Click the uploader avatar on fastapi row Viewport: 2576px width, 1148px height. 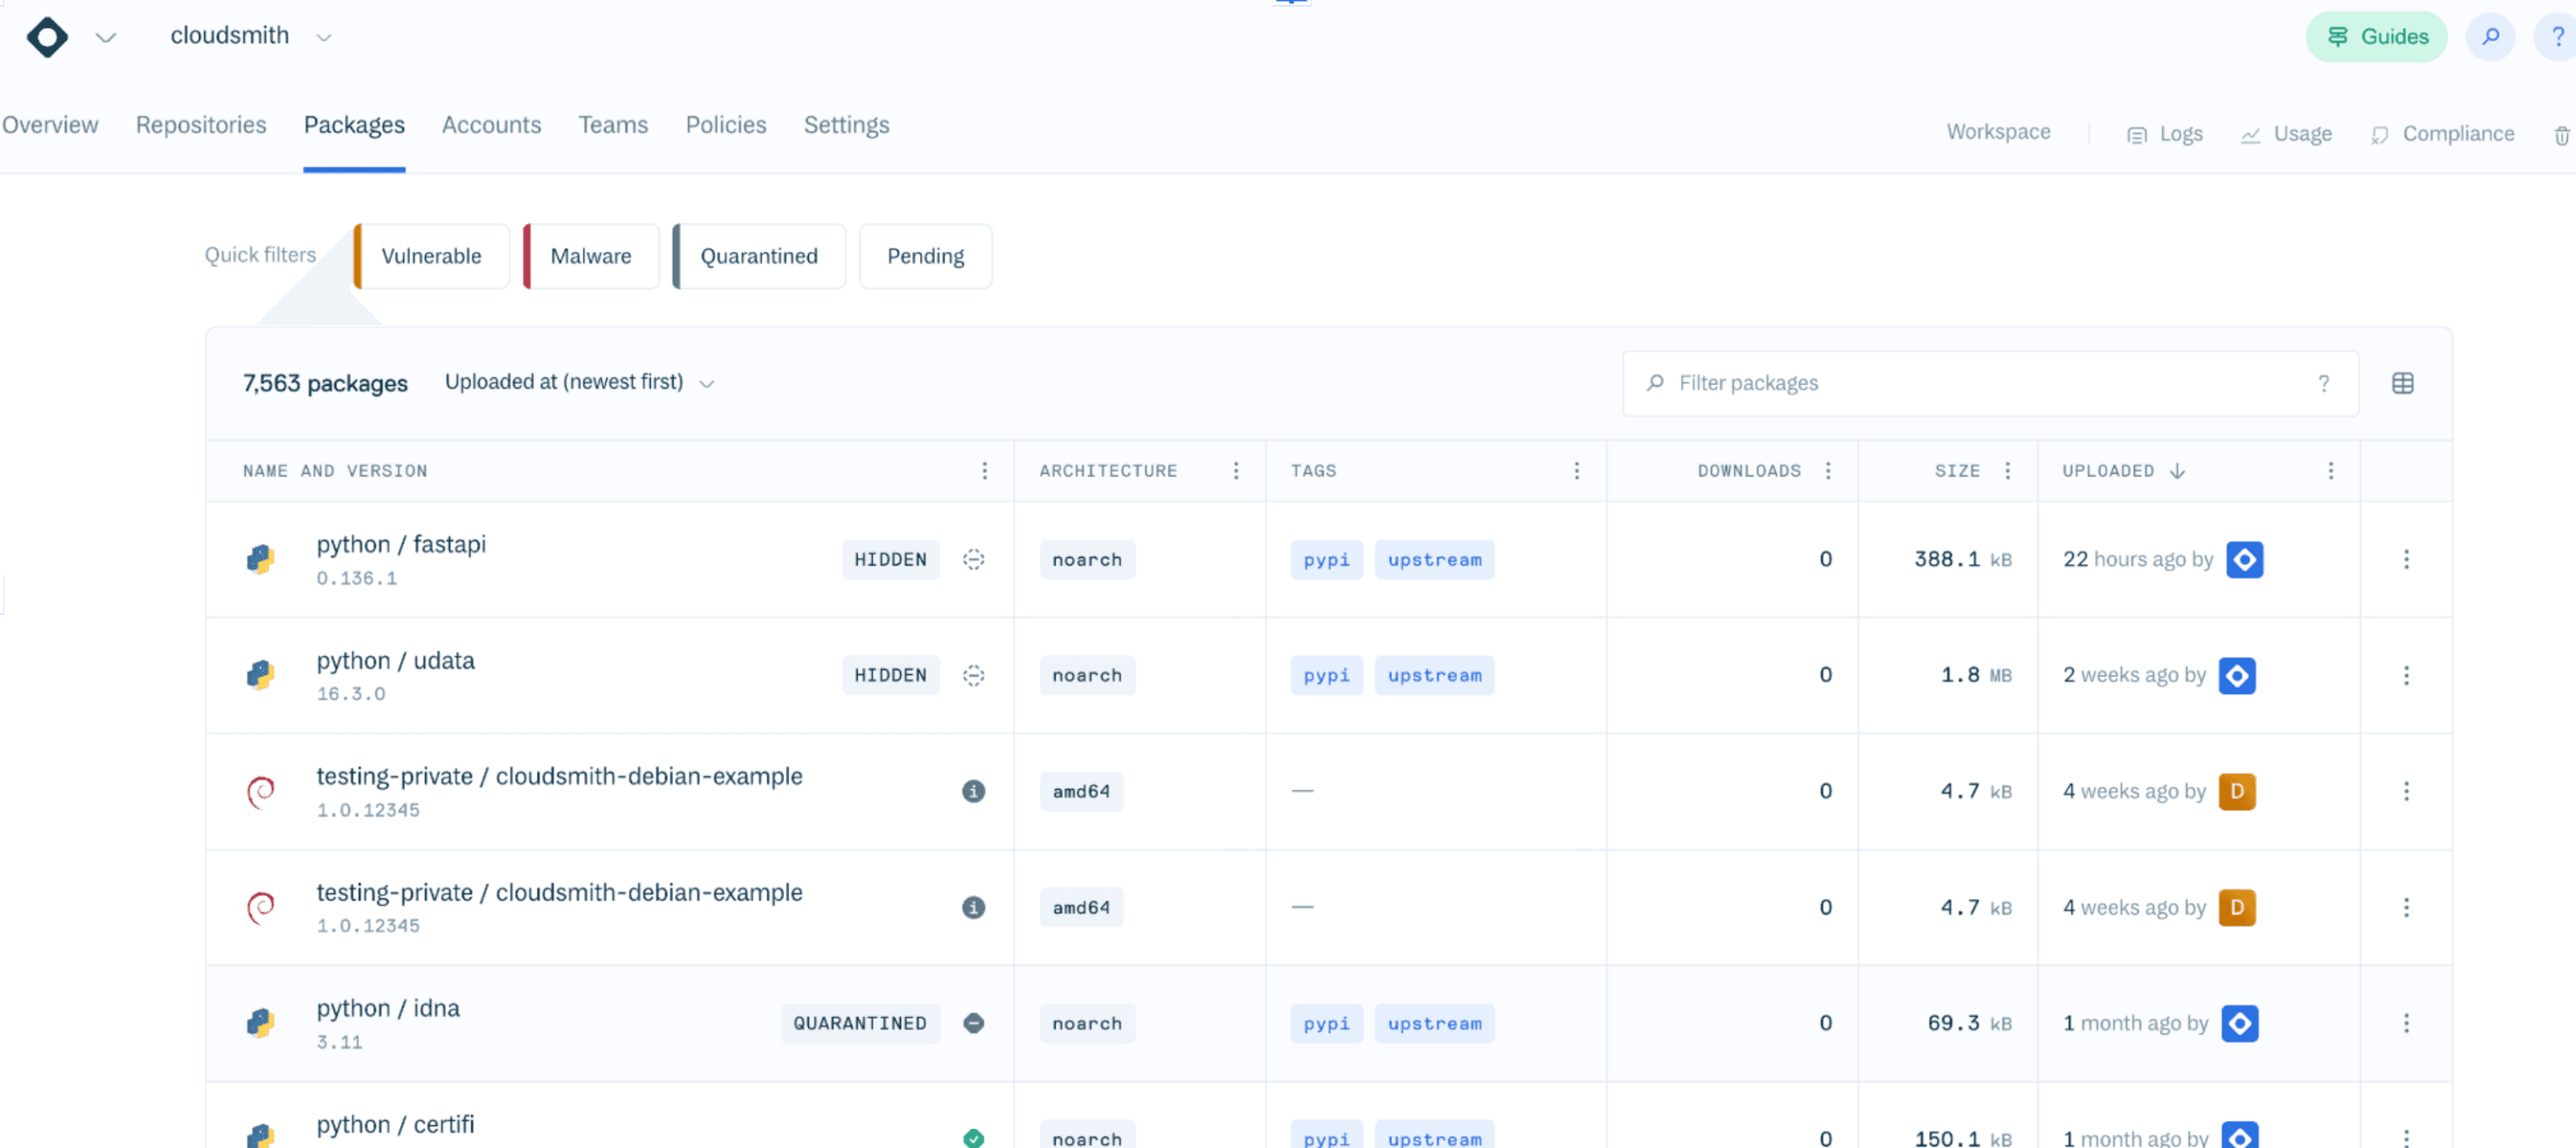2245,559
